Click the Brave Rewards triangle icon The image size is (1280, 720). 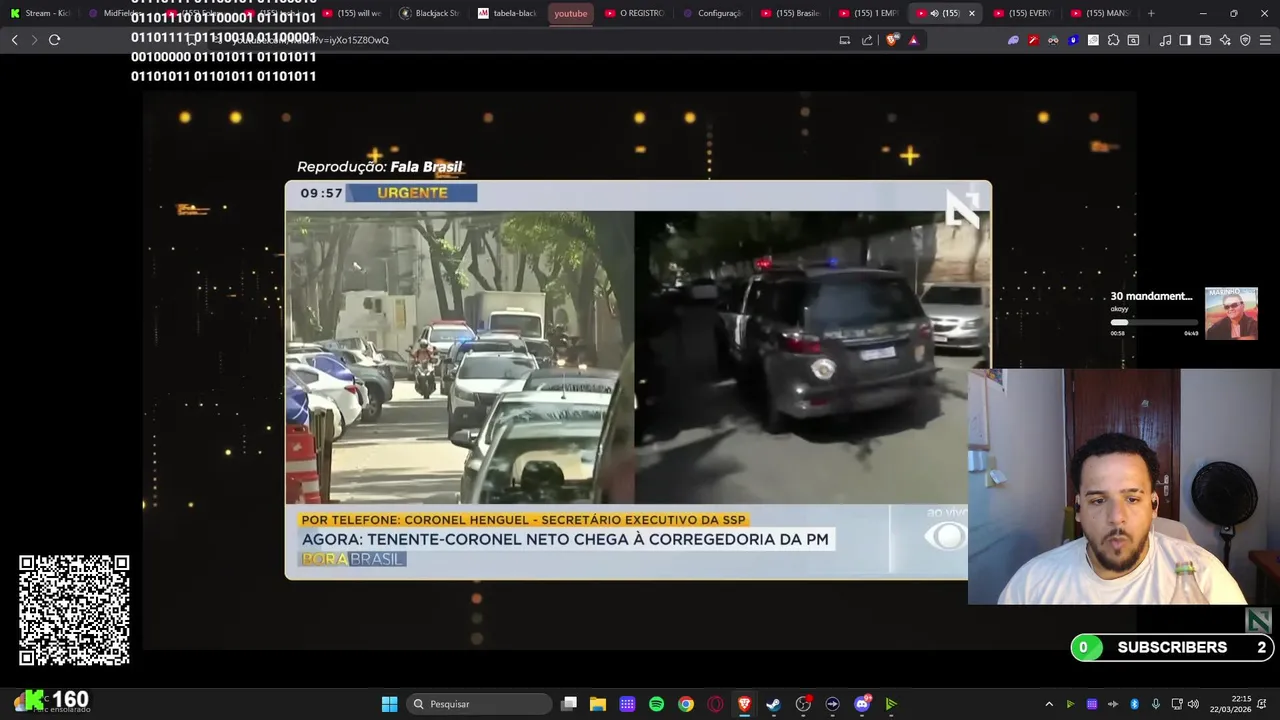tap(913, 40)
